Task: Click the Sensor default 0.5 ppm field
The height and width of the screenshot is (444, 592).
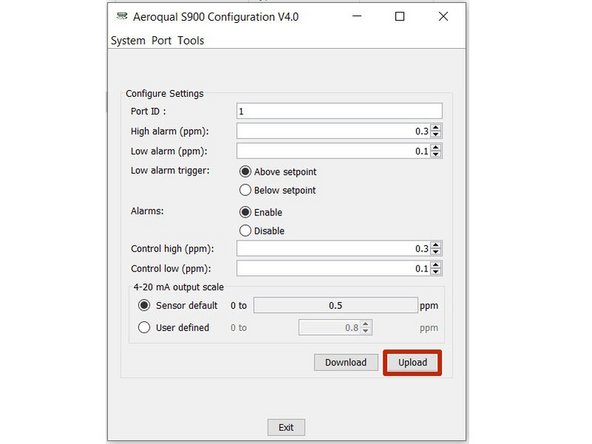Action: (336, 305)
